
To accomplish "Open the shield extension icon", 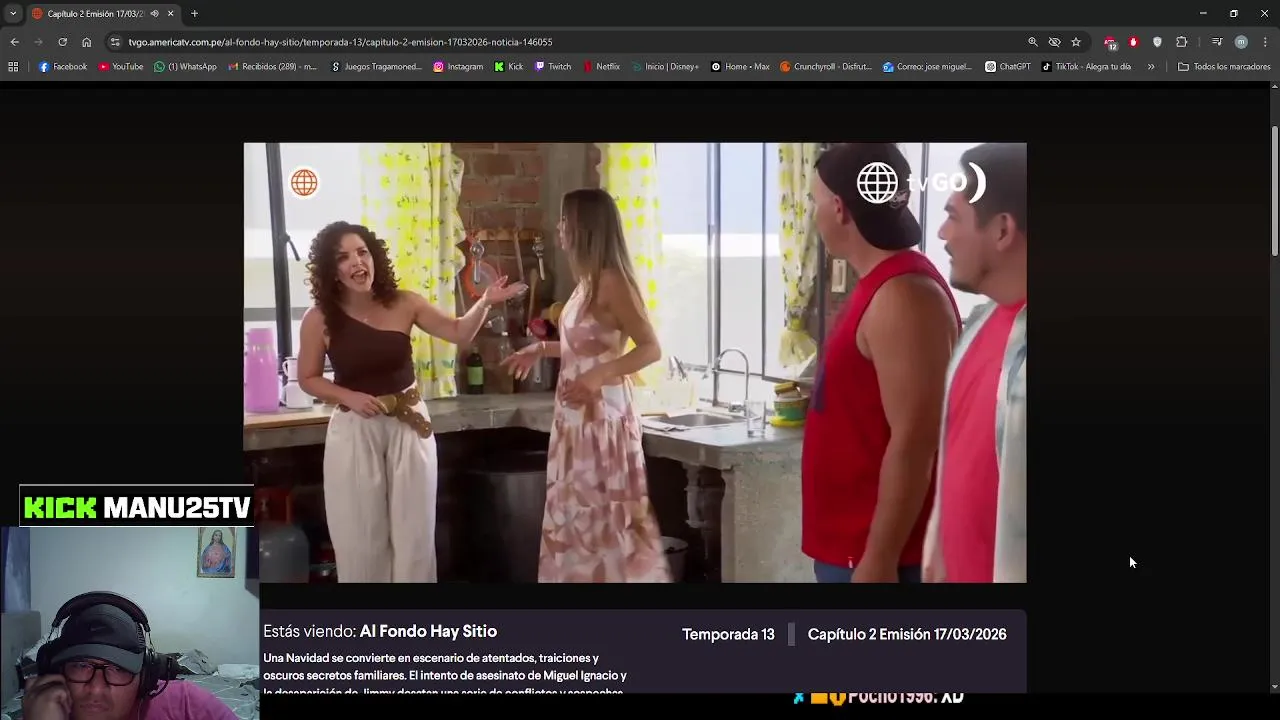I will pyautogui.click(x=1157, y=42).
